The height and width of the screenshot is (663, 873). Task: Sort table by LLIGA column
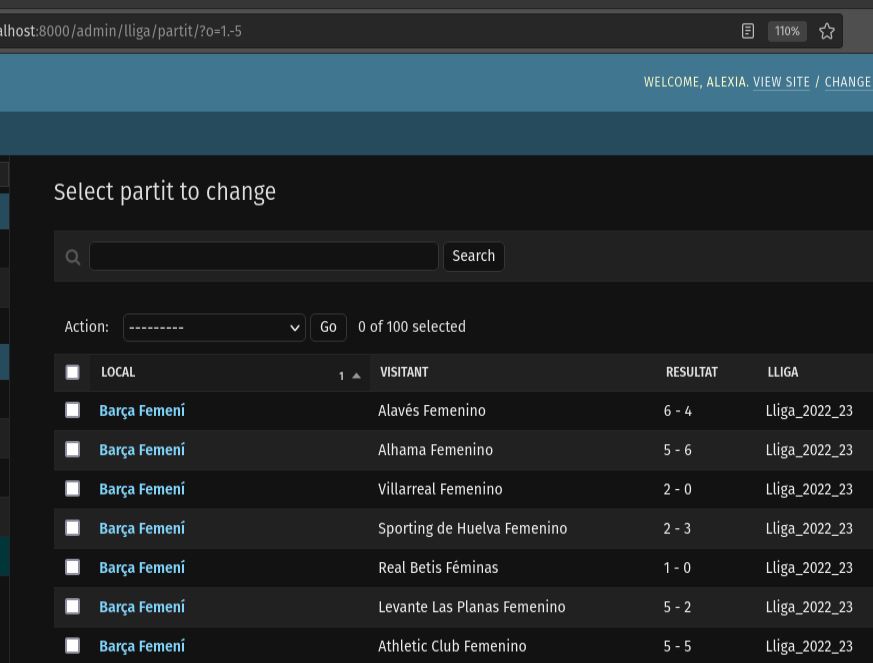click(x=783, y=372)
